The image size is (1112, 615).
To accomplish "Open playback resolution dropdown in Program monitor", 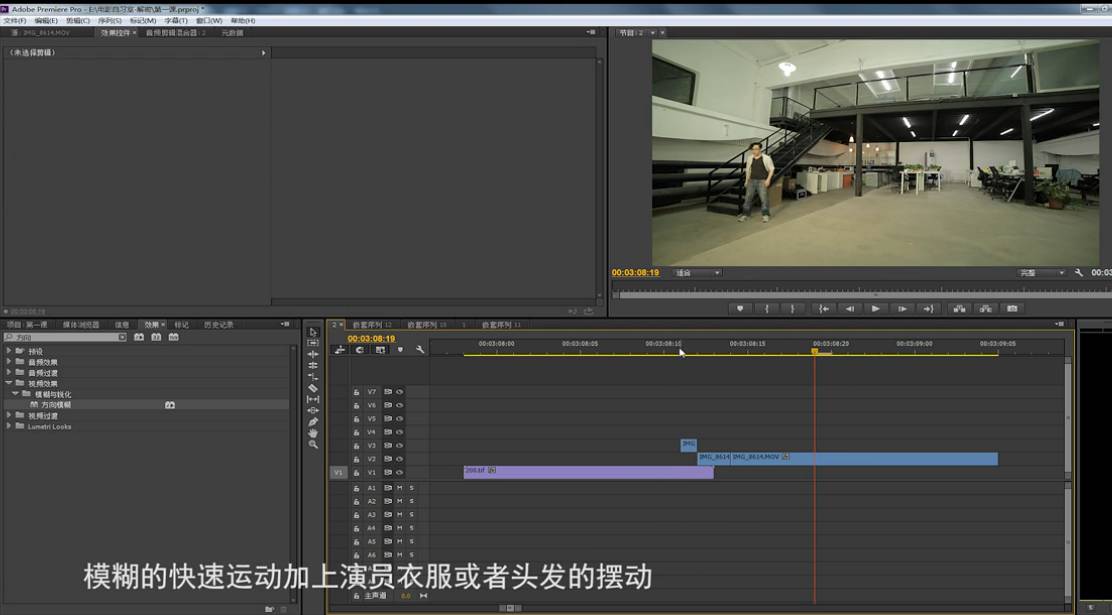I will [x=1042, y=272].
